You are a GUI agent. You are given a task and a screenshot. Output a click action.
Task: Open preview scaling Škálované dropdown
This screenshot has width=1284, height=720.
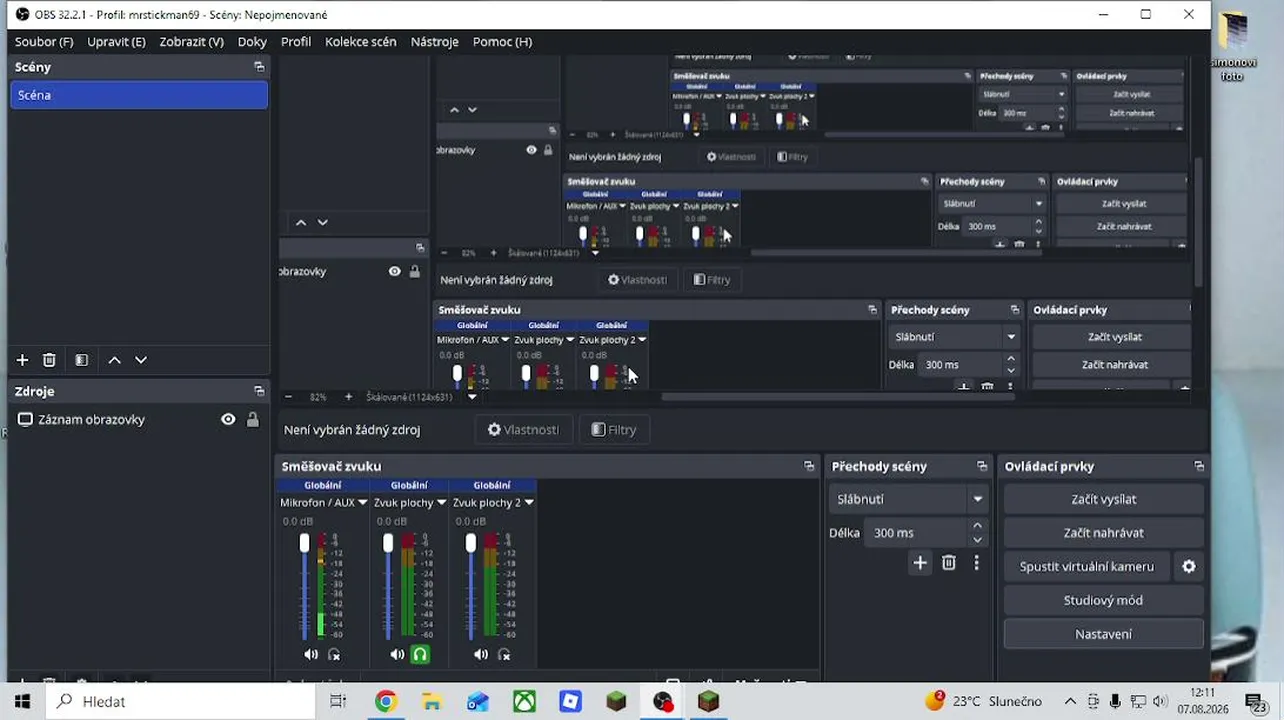point(472,397)
